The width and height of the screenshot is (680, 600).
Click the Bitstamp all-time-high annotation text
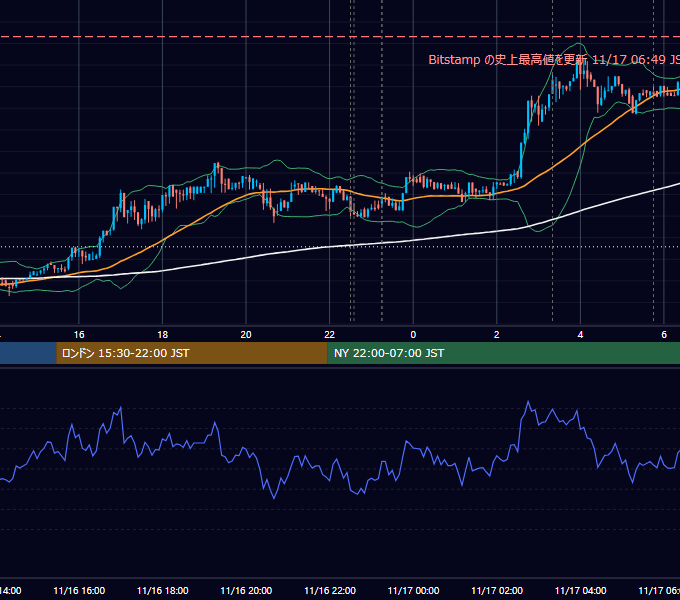tap(554, 59)
